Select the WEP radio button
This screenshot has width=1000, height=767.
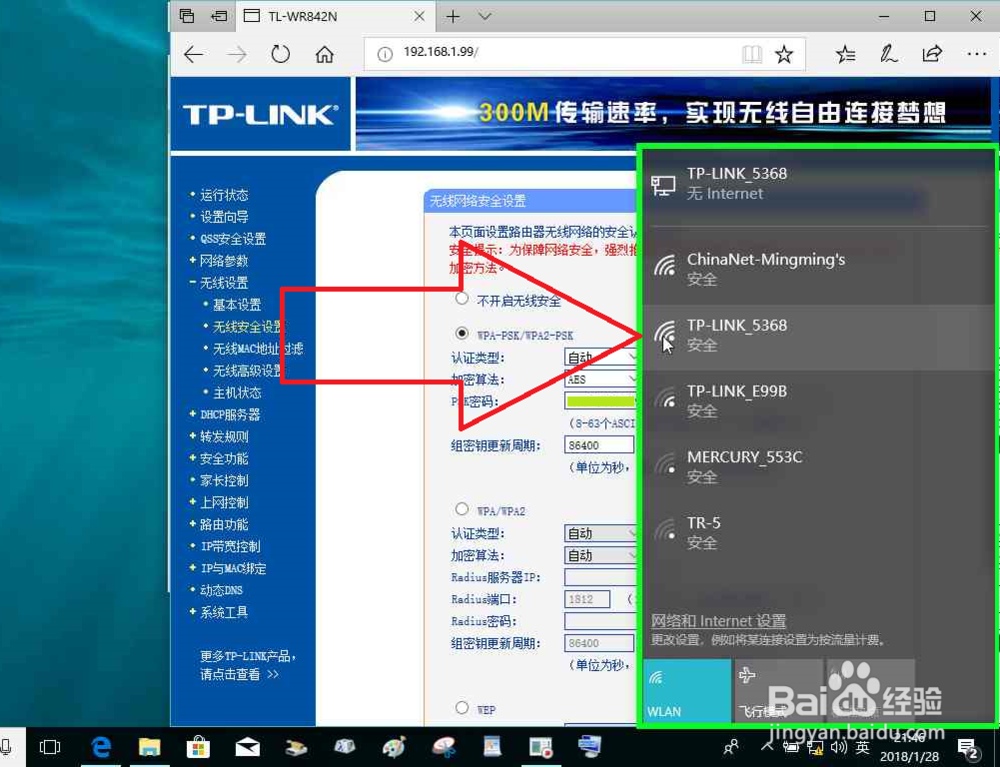[462, 707]
